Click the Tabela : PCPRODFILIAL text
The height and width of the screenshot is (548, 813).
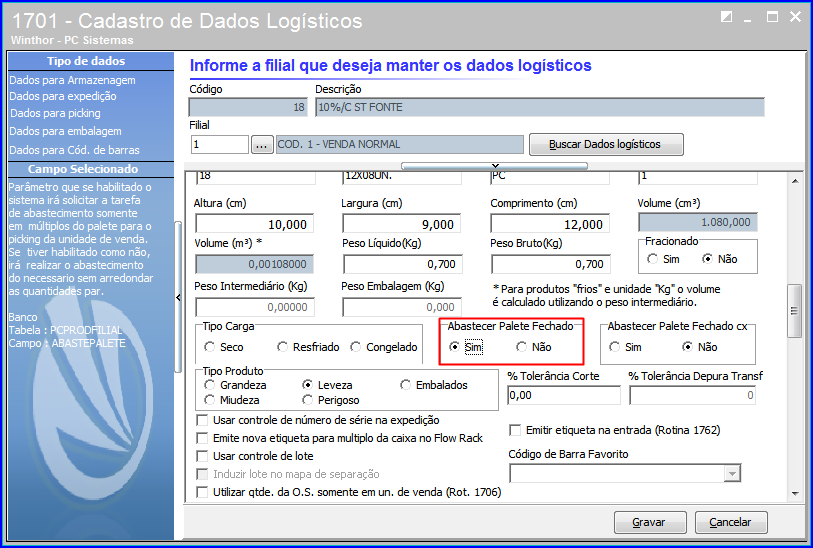(65, 330)
